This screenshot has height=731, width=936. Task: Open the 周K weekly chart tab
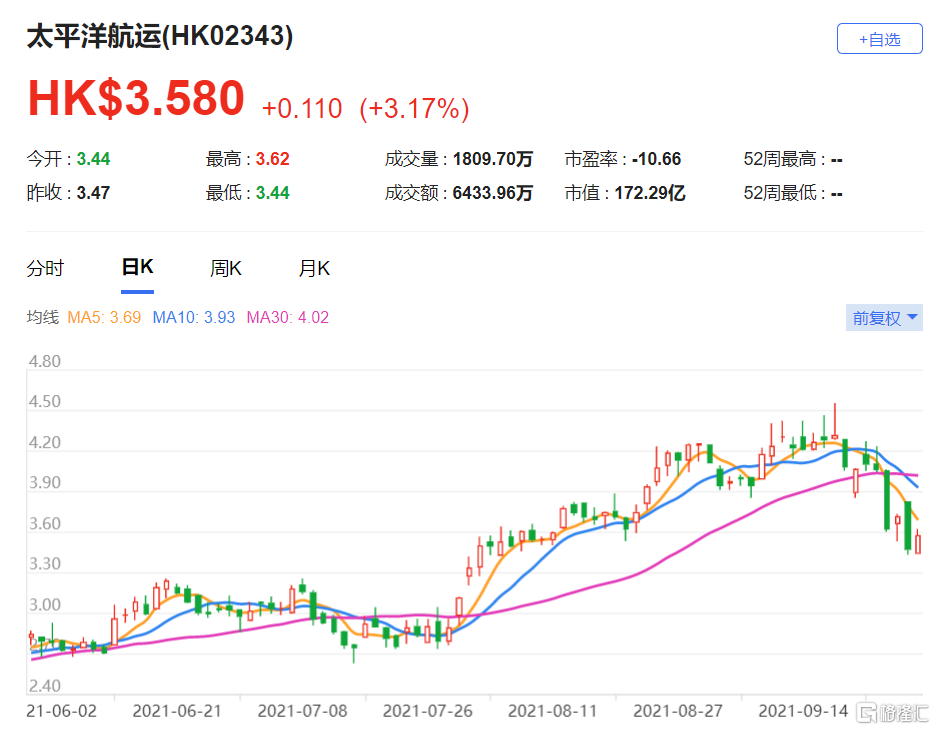click(x=226, y=269)
